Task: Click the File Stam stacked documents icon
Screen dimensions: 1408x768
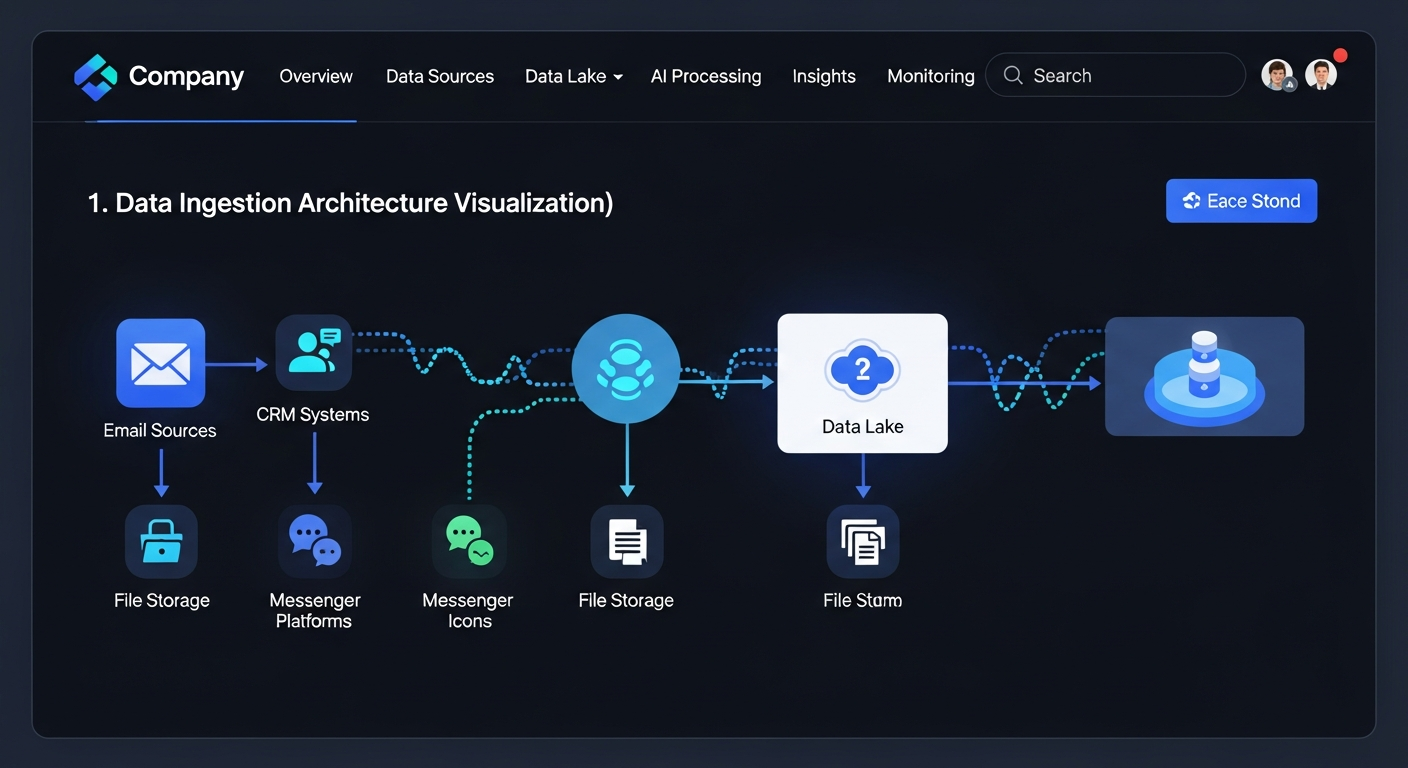Action: click(x=862, y=541)
